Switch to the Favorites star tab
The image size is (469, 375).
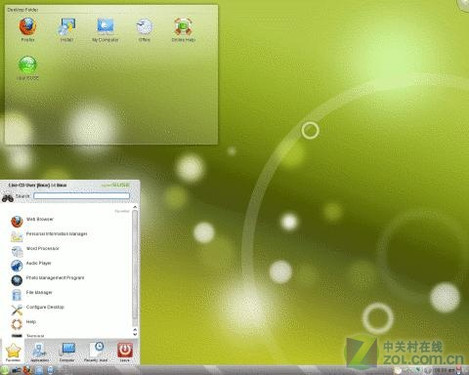click(13, 352)
